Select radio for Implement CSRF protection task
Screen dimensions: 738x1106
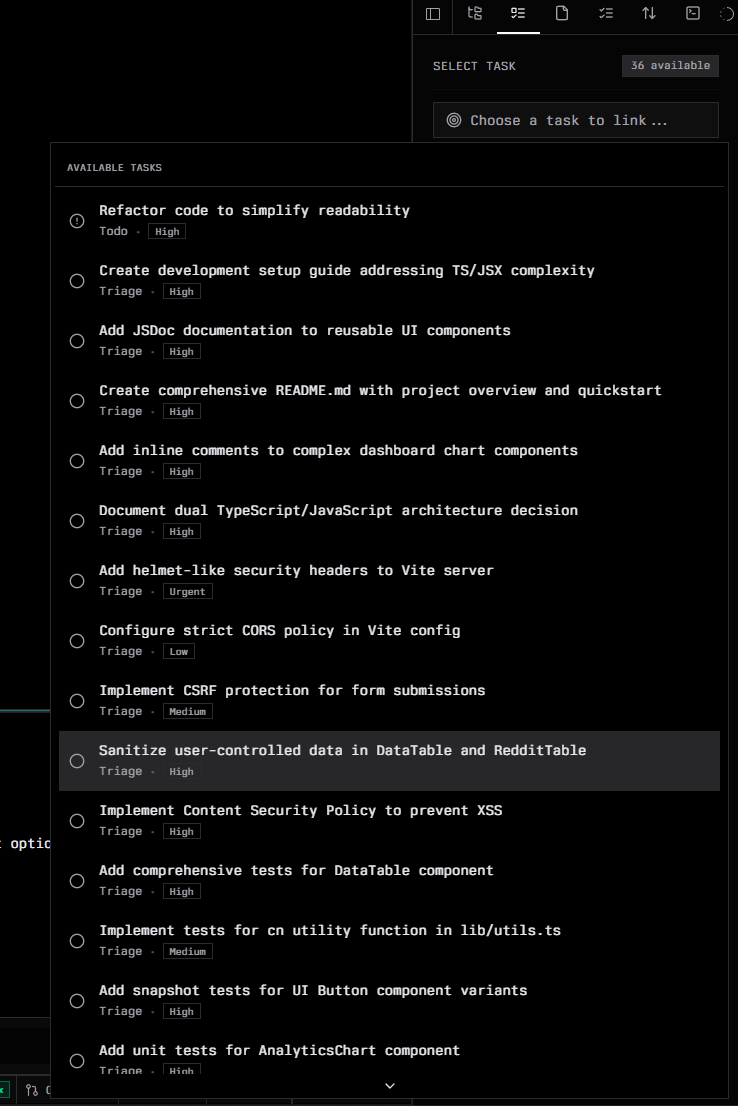77,700
